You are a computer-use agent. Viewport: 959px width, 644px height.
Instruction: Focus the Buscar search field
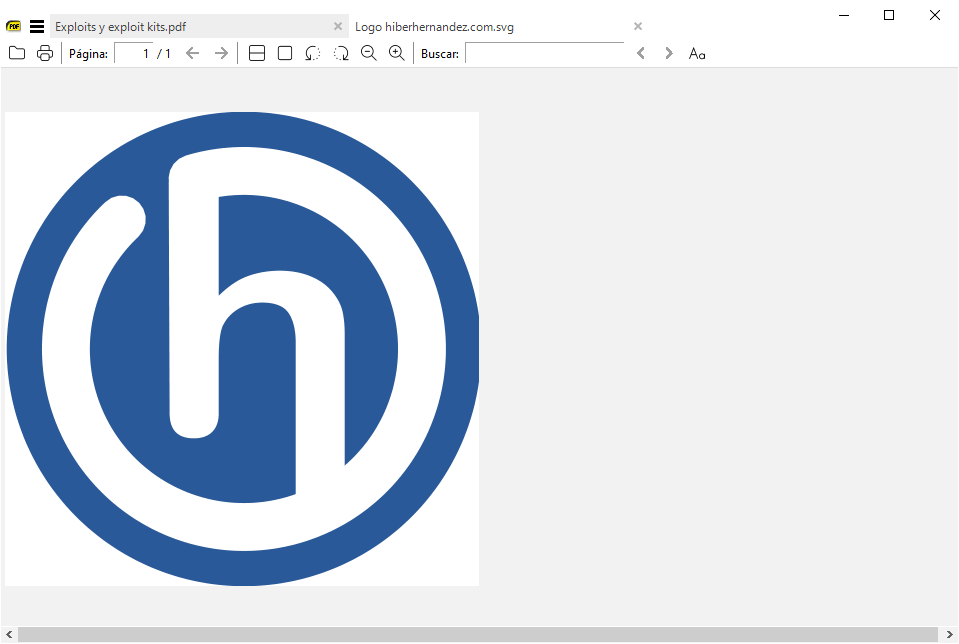(544, 53)
